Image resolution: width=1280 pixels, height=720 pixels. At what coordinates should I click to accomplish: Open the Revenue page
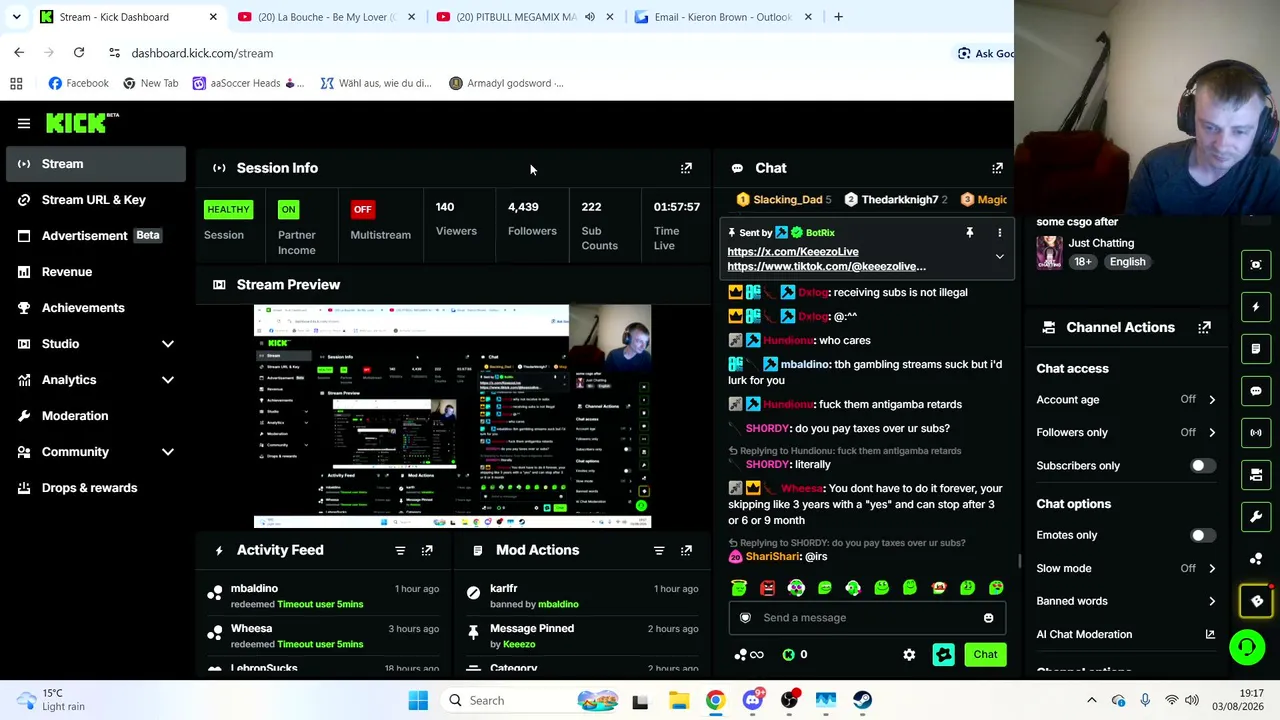point(96,272)
